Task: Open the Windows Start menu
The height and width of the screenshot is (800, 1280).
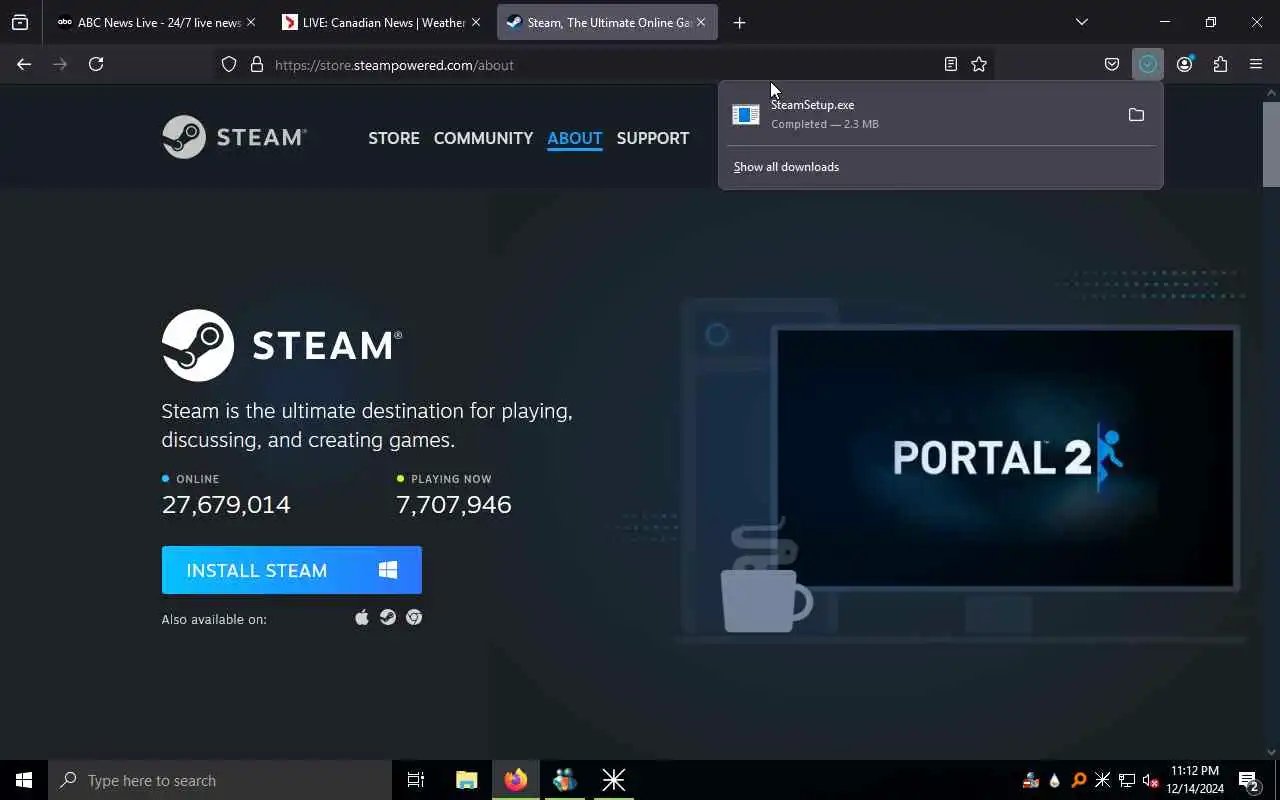Action: 24,780
